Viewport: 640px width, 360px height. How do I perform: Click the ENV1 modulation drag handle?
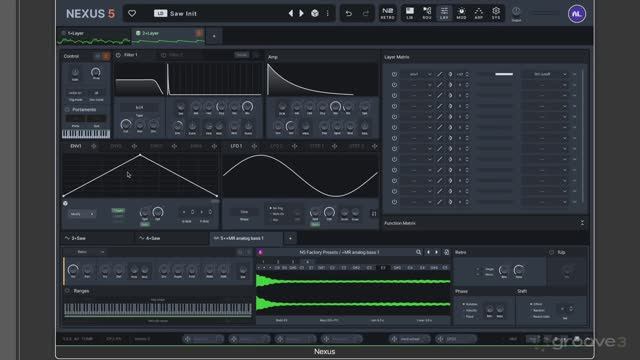[x=93, y=146]
